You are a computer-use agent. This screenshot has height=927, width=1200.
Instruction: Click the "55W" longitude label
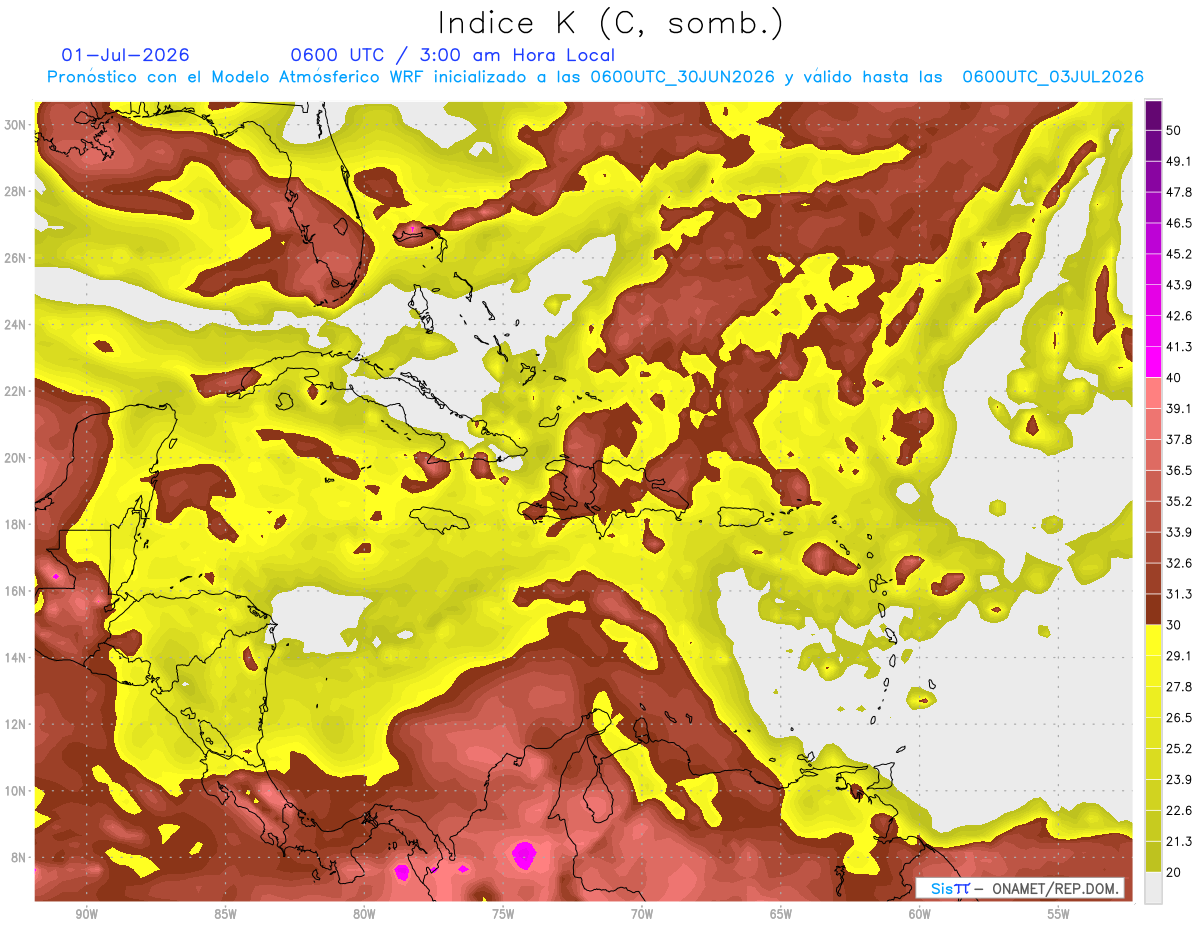tap(1059, 914)
